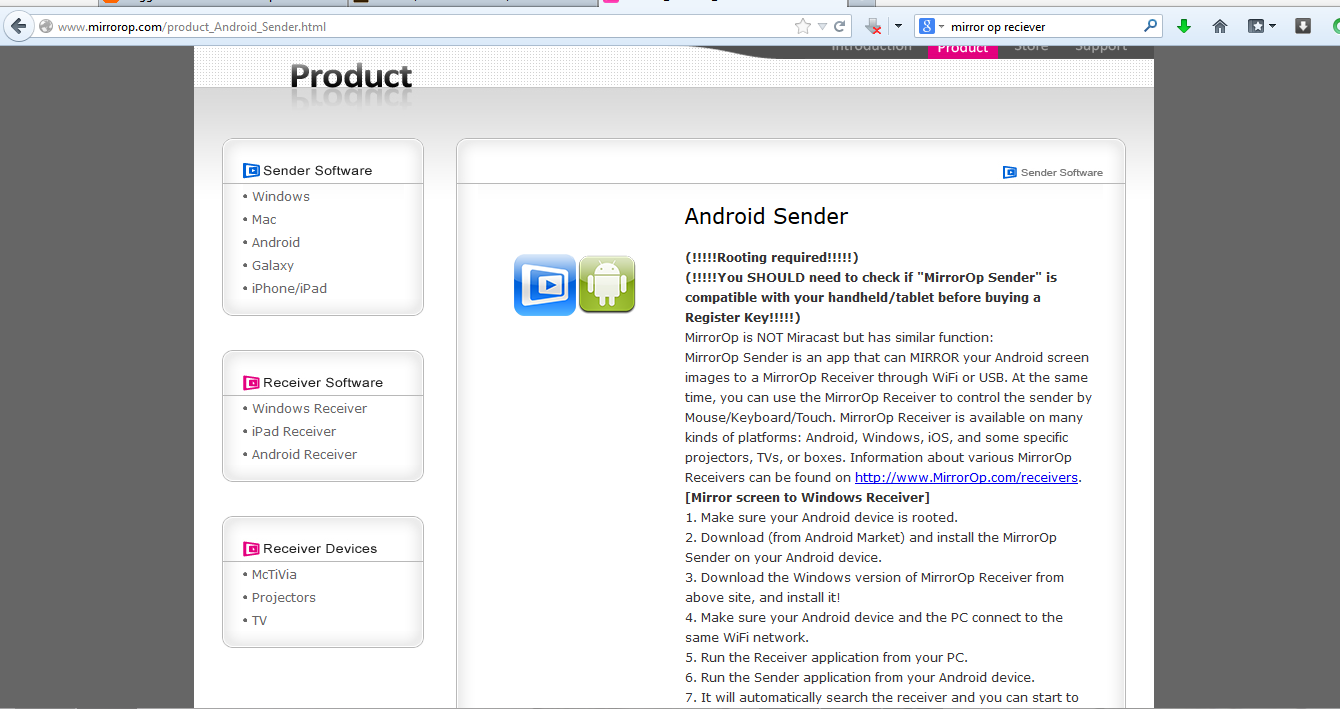This screenshot has height=709, width=1340.
Task: Open the Windows Receiver link
Action: (309, 409)
